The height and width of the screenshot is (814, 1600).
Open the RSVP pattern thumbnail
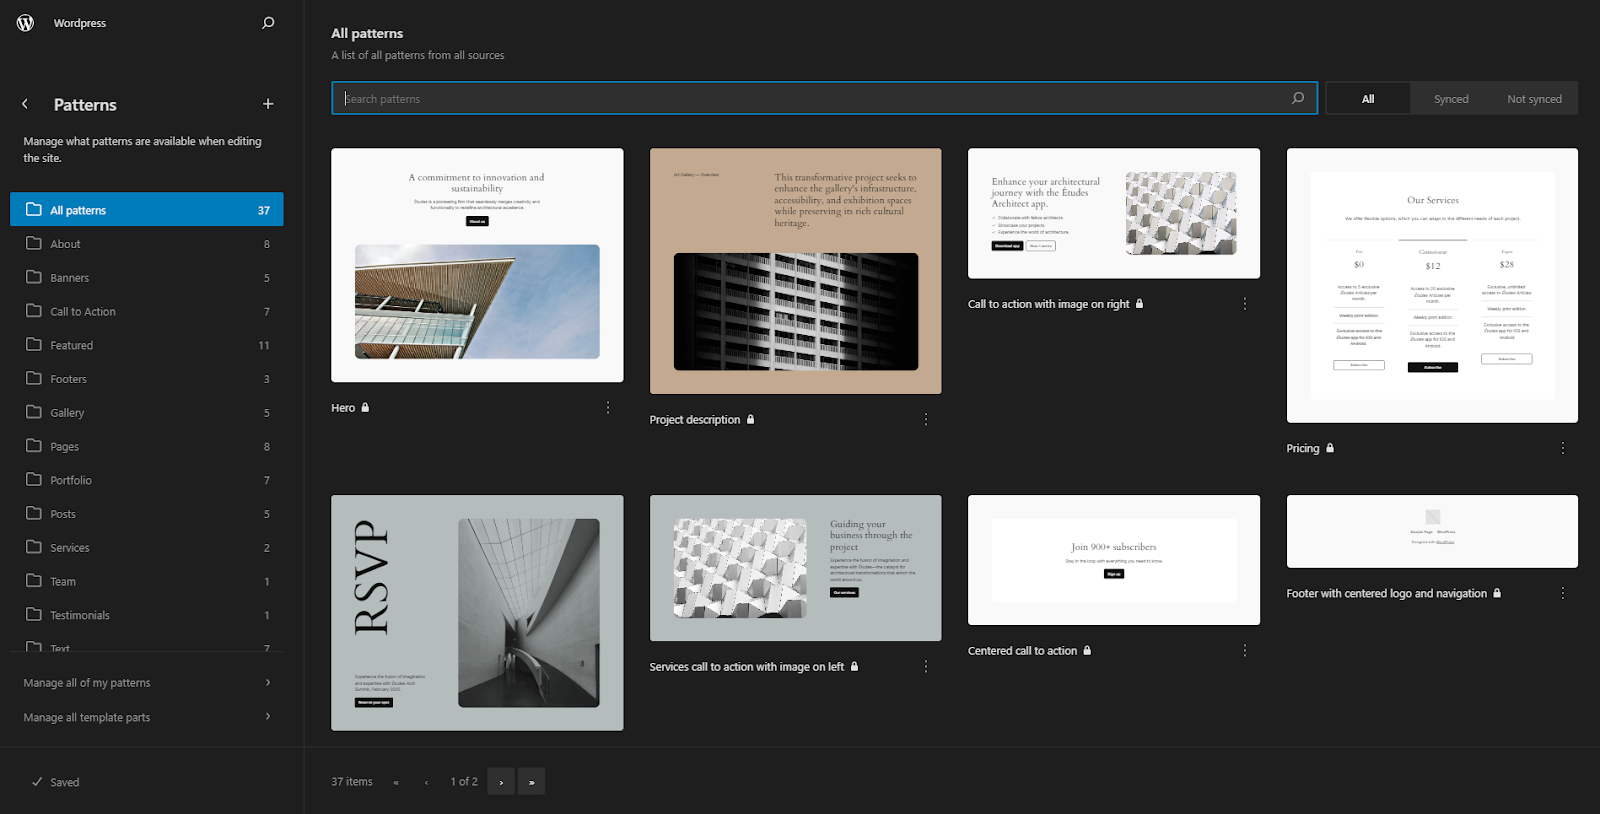477,613
